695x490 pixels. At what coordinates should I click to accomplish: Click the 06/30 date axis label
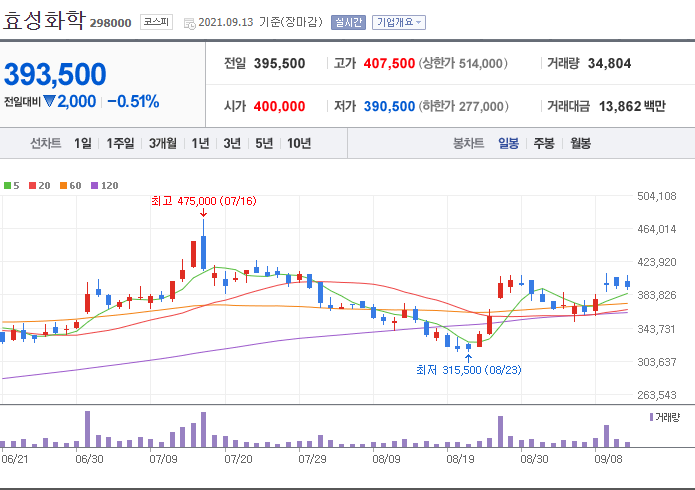click(x=89, y=459)
